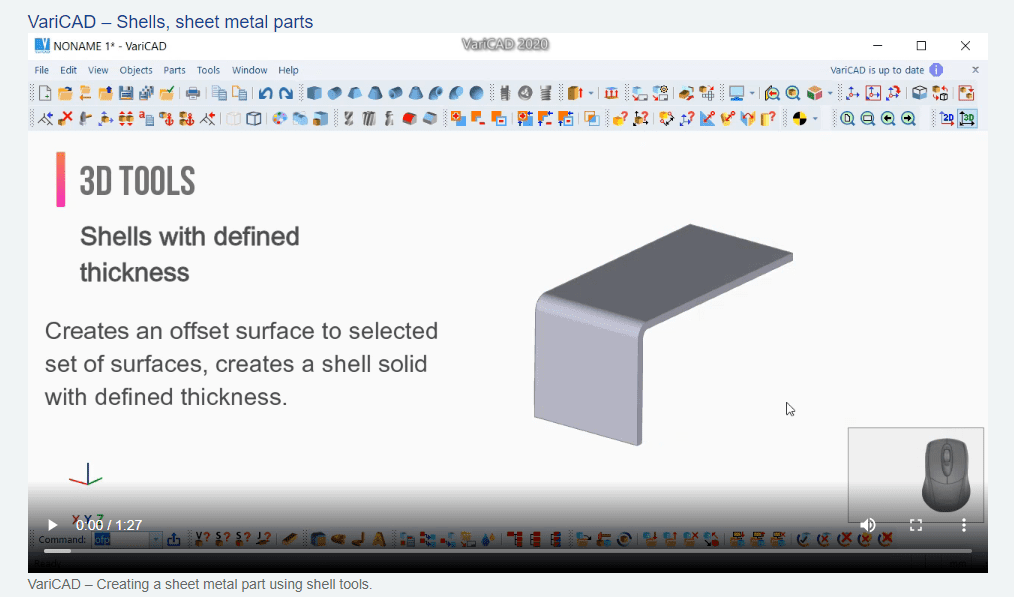
Task: Open the Objects menu
Action: pyautogui.click(x=136, y=70)
